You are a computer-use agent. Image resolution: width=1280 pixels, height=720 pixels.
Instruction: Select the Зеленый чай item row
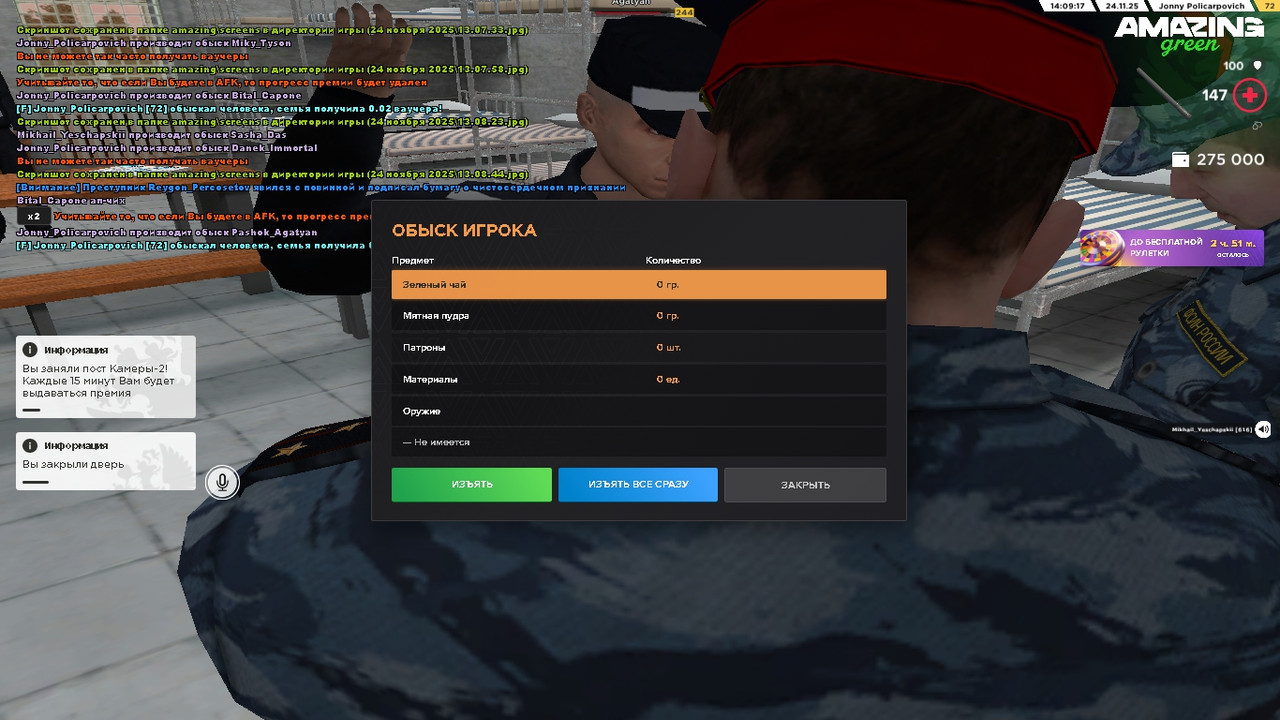click(639, 284)
